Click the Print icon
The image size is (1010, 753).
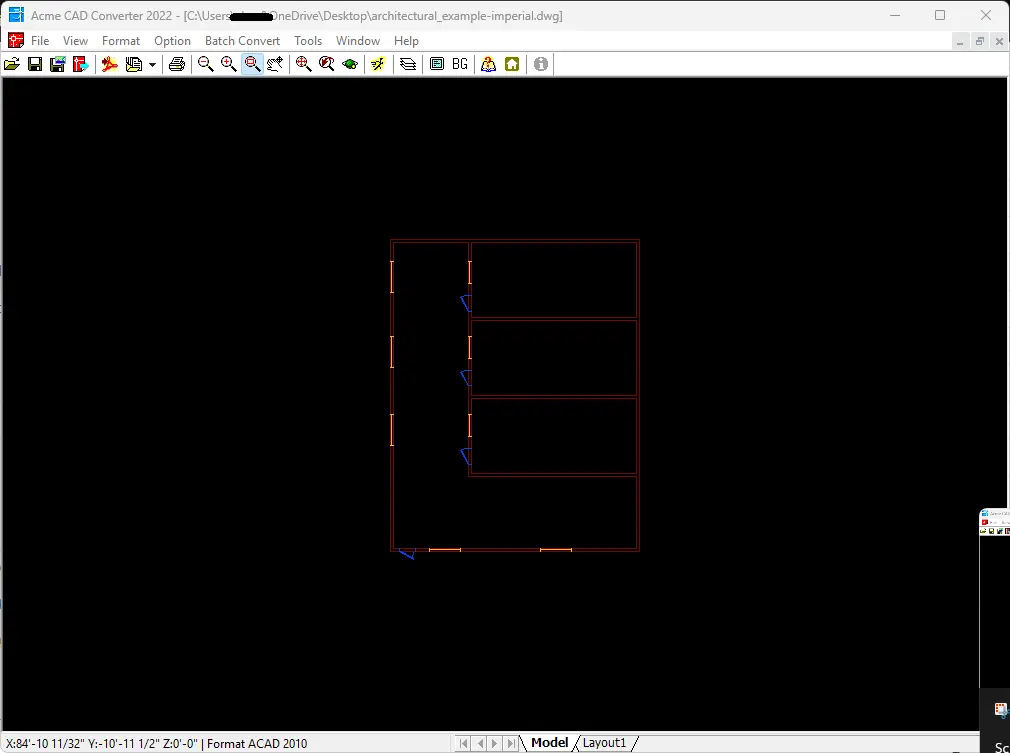click(176, 64)
